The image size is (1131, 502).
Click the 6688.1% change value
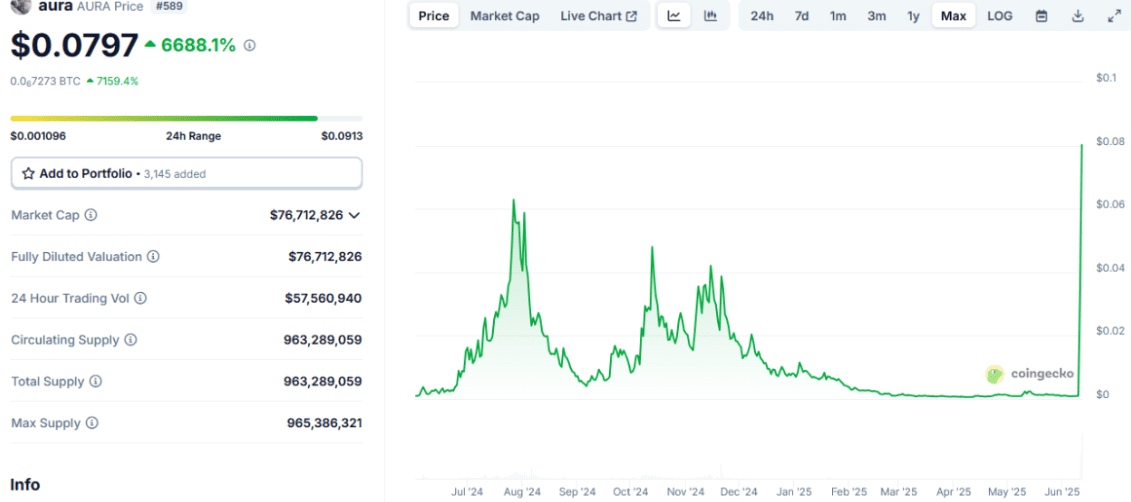pos(198,45)
